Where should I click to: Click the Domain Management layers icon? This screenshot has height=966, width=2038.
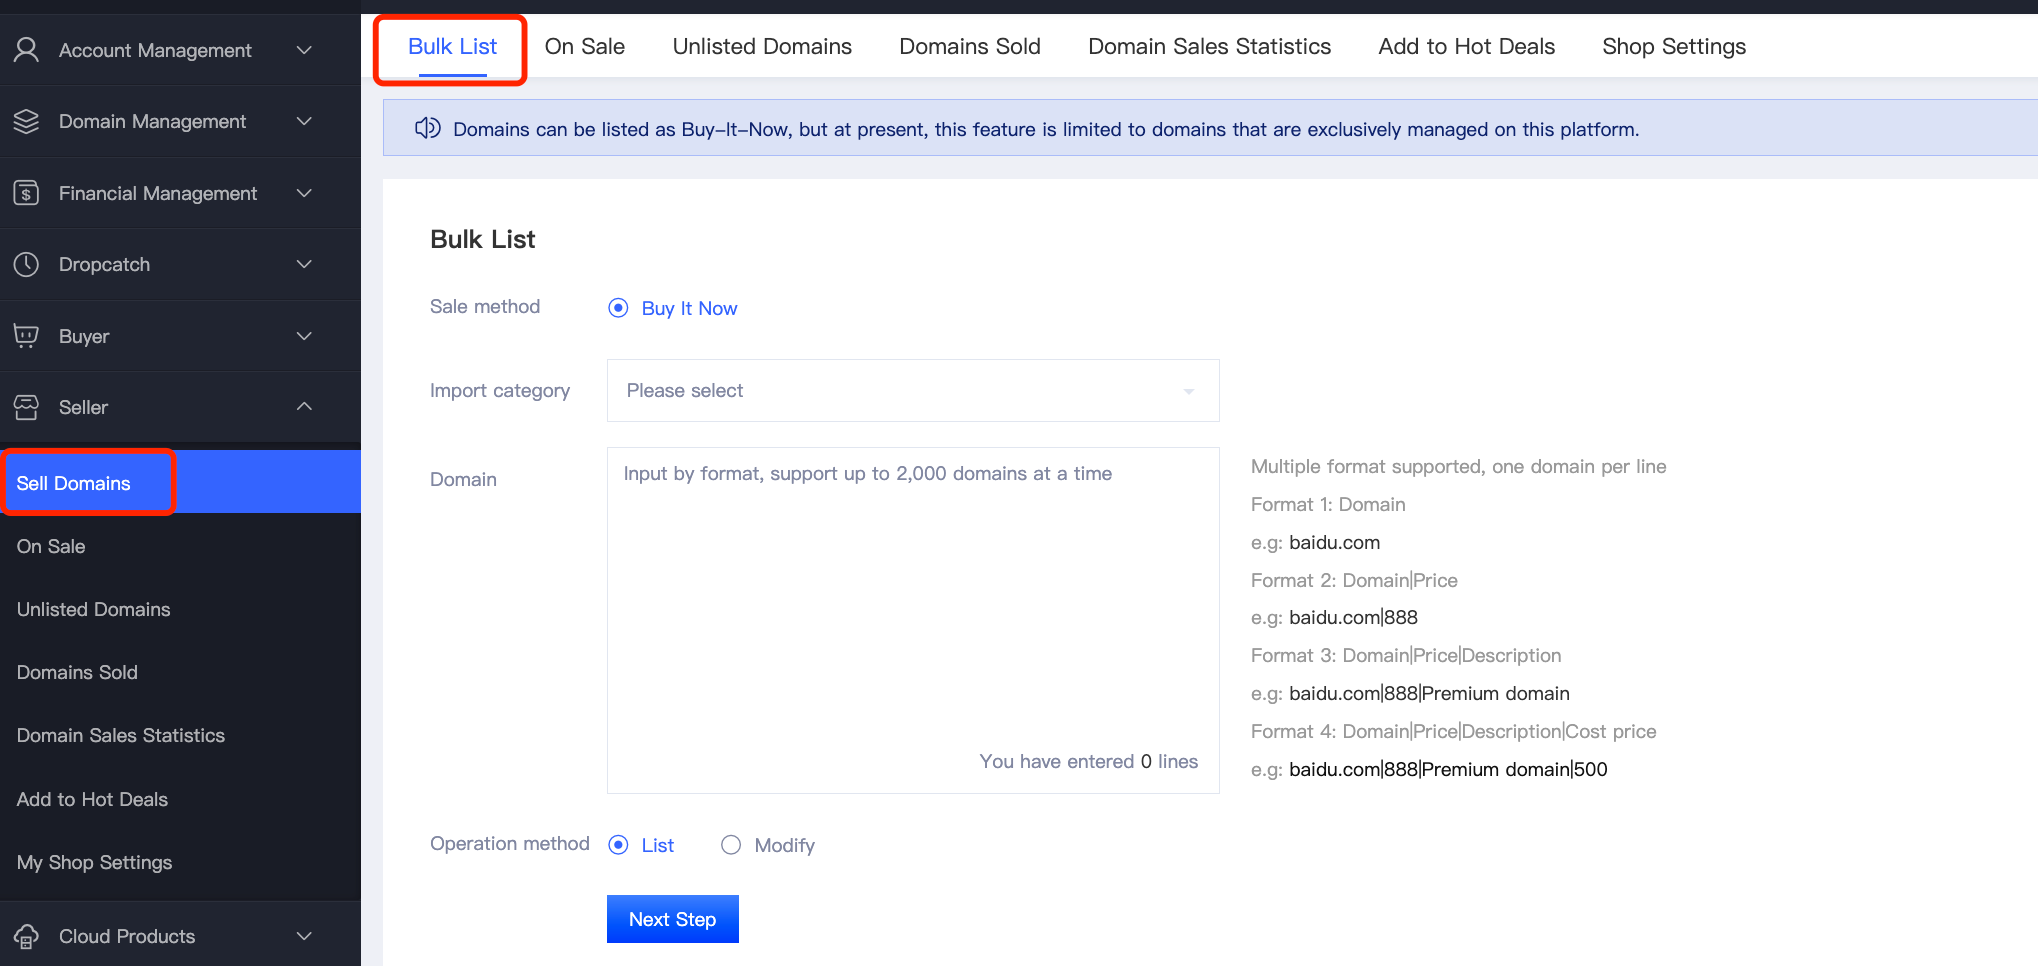pos(27,121)
